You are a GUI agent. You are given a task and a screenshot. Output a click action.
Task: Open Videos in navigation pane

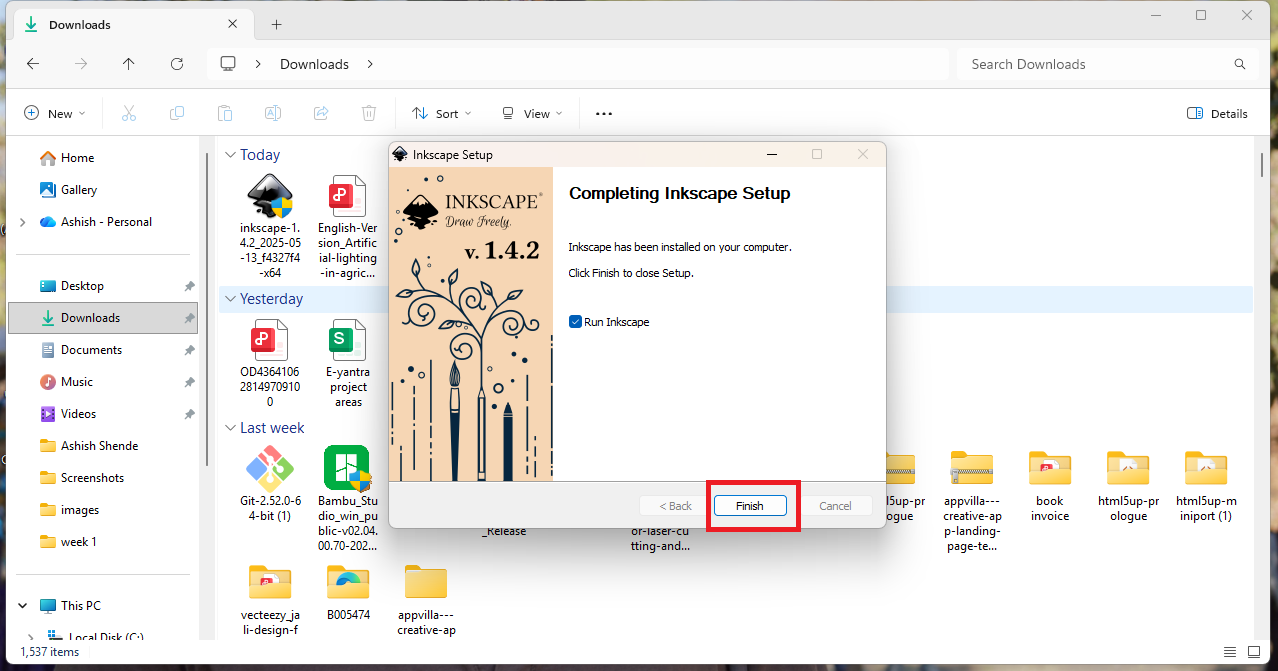pos(78,414)
